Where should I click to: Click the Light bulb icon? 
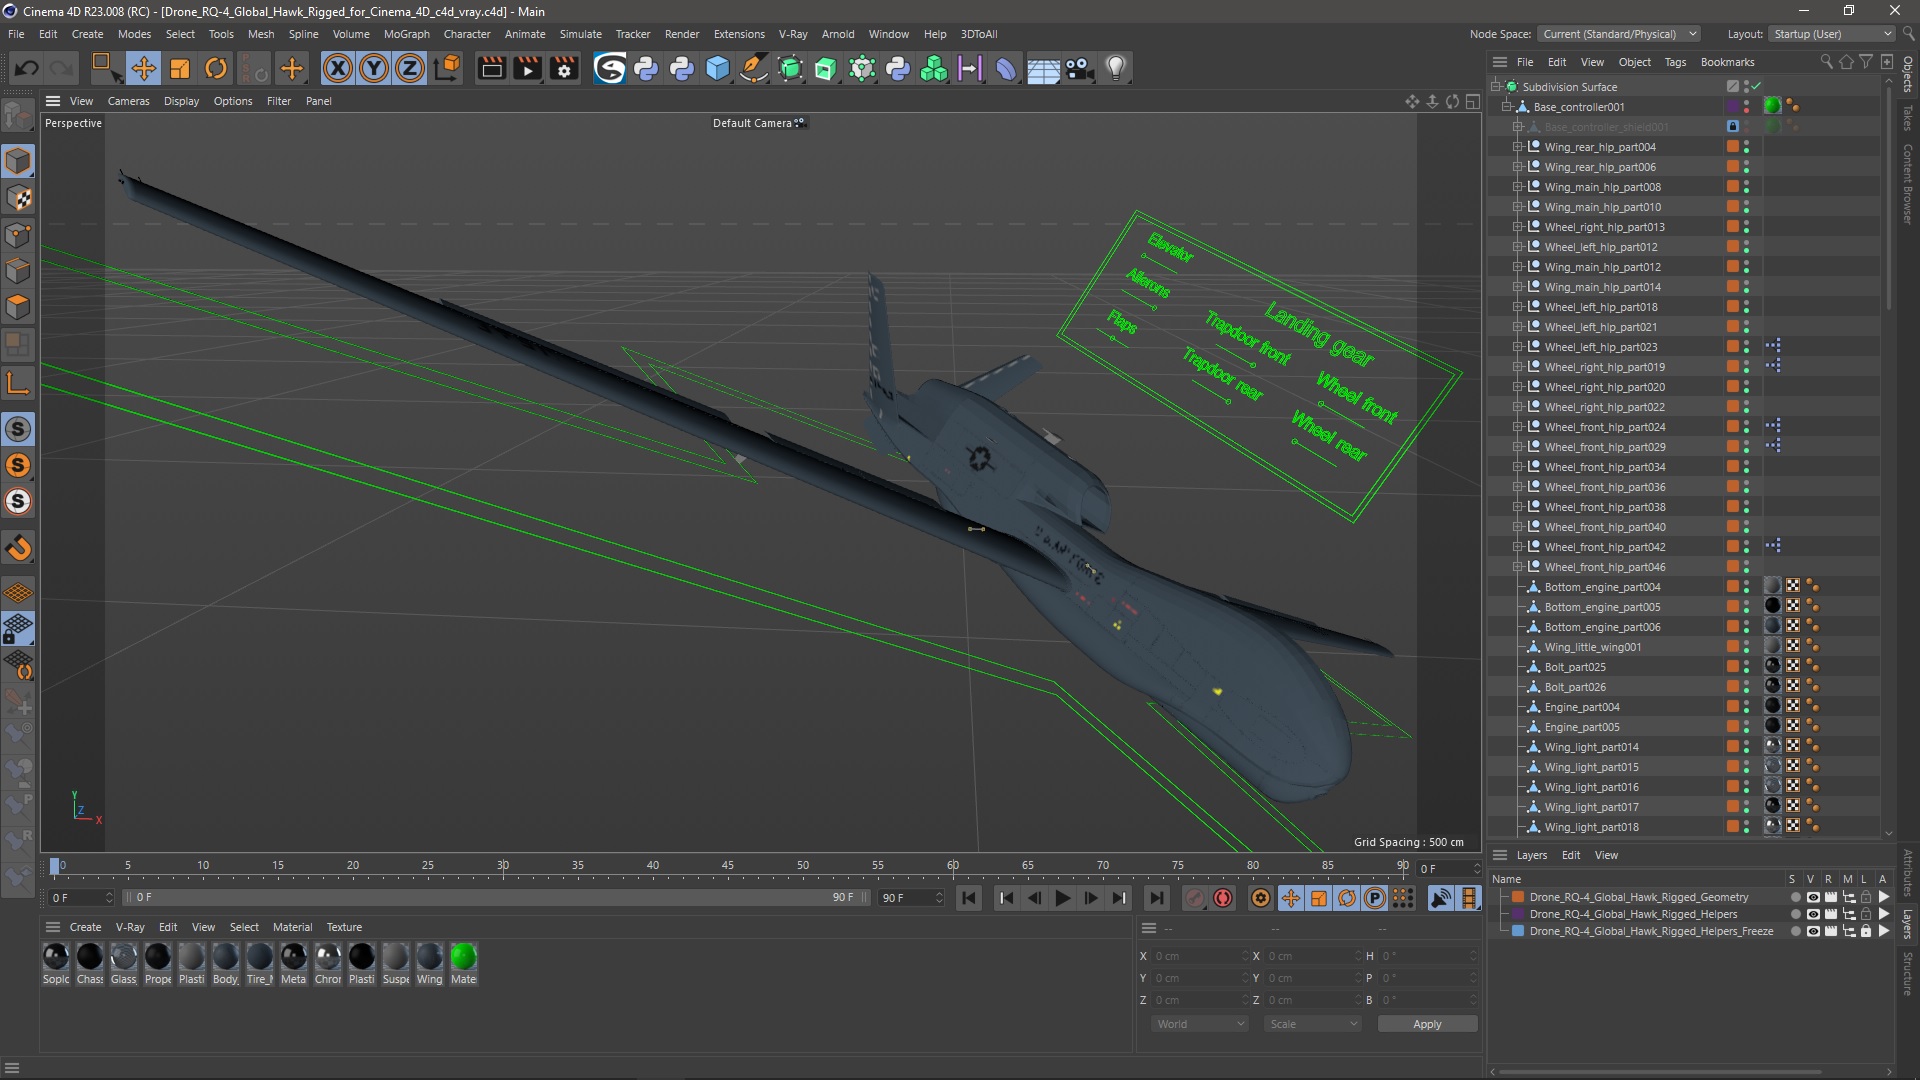click(x=1116, y=68)
